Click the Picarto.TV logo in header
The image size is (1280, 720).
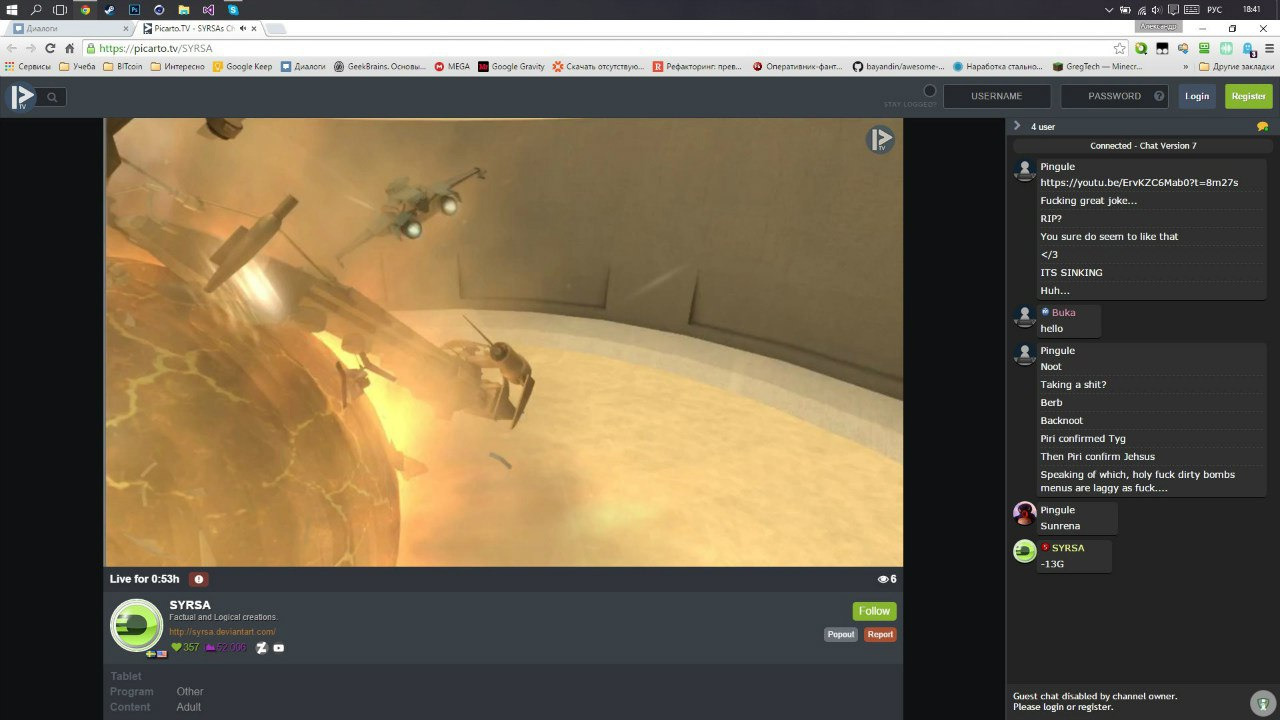pos(22,97)
